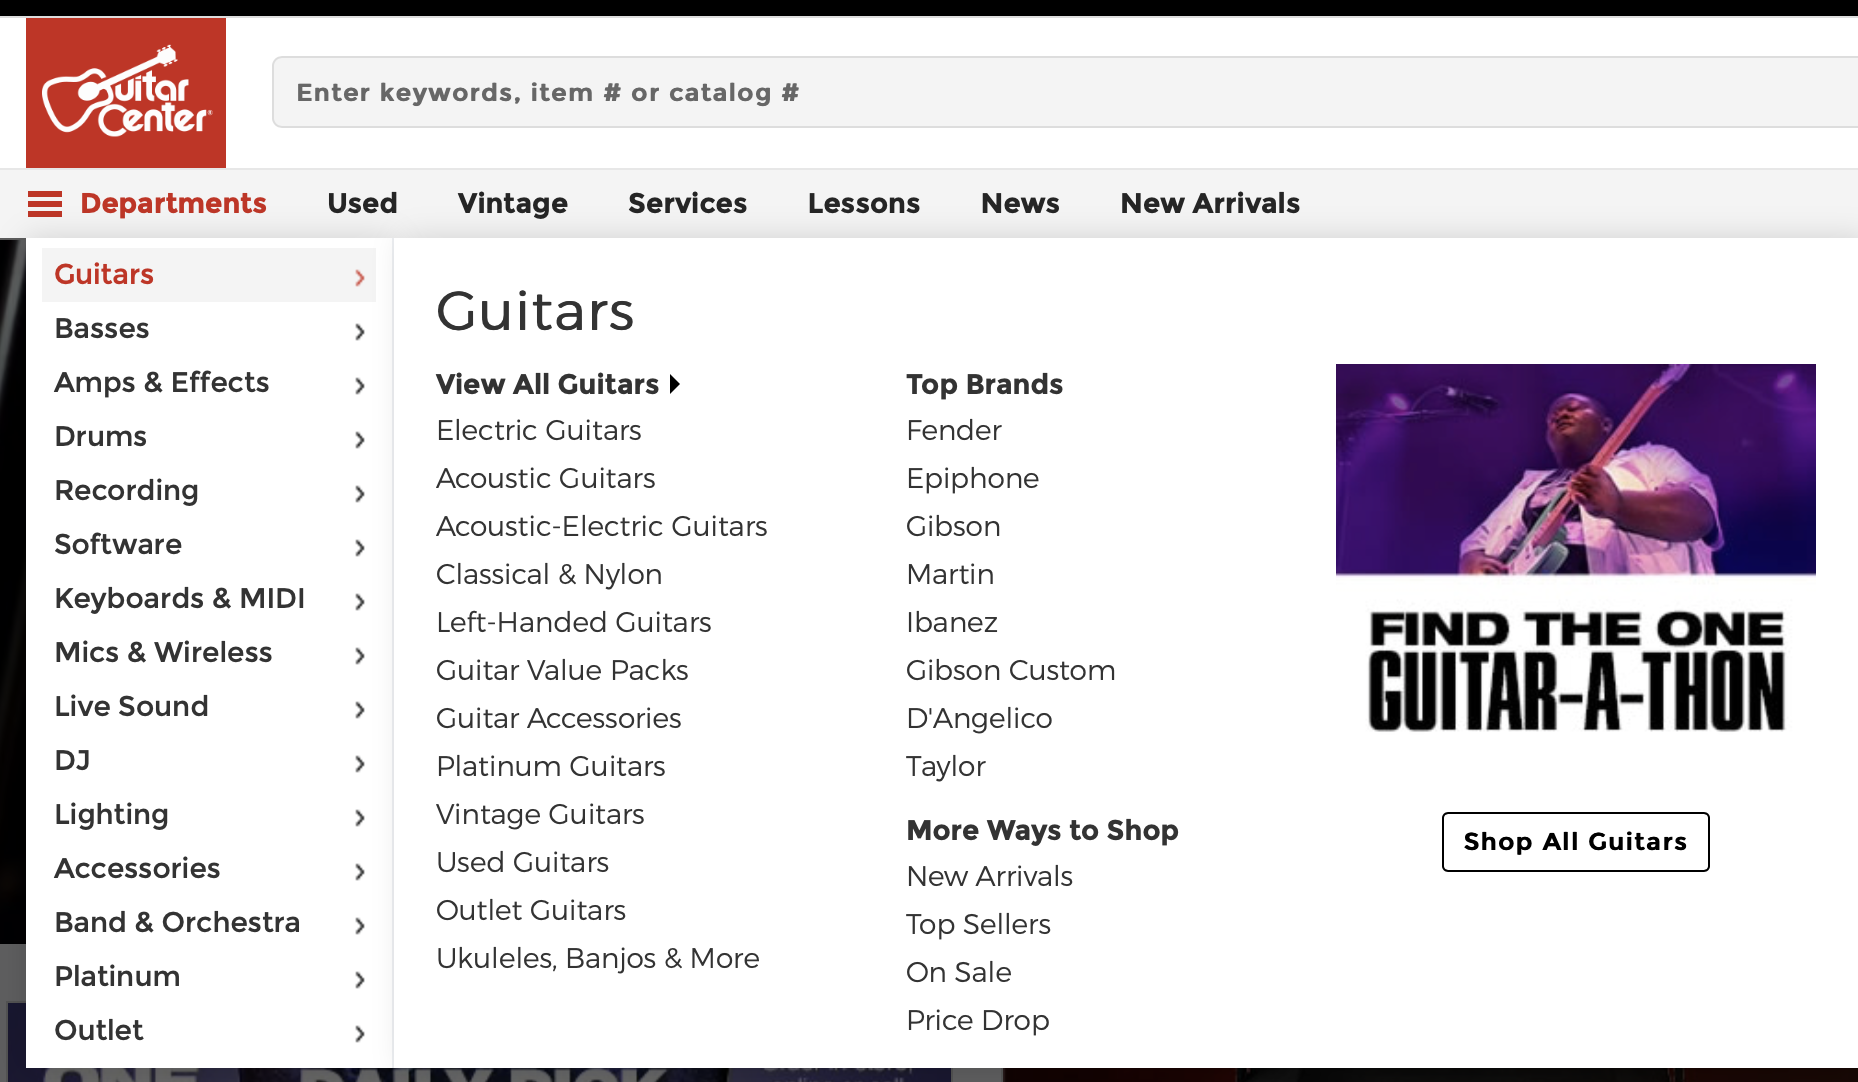Click the arrow next to View All Guitars
1858x1082 pixels.
pyautogui.click(x=675, y=384)
